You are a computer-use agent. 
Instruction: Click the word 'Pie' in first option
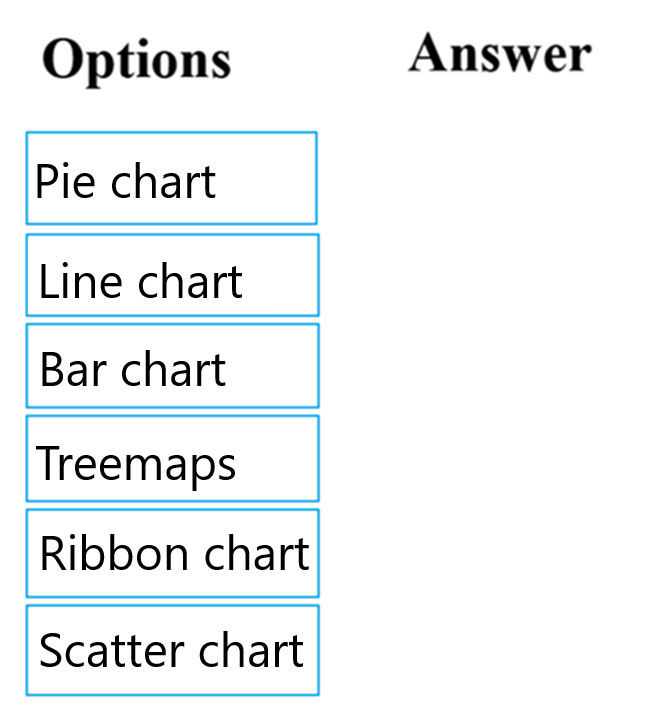click(58, 182)
